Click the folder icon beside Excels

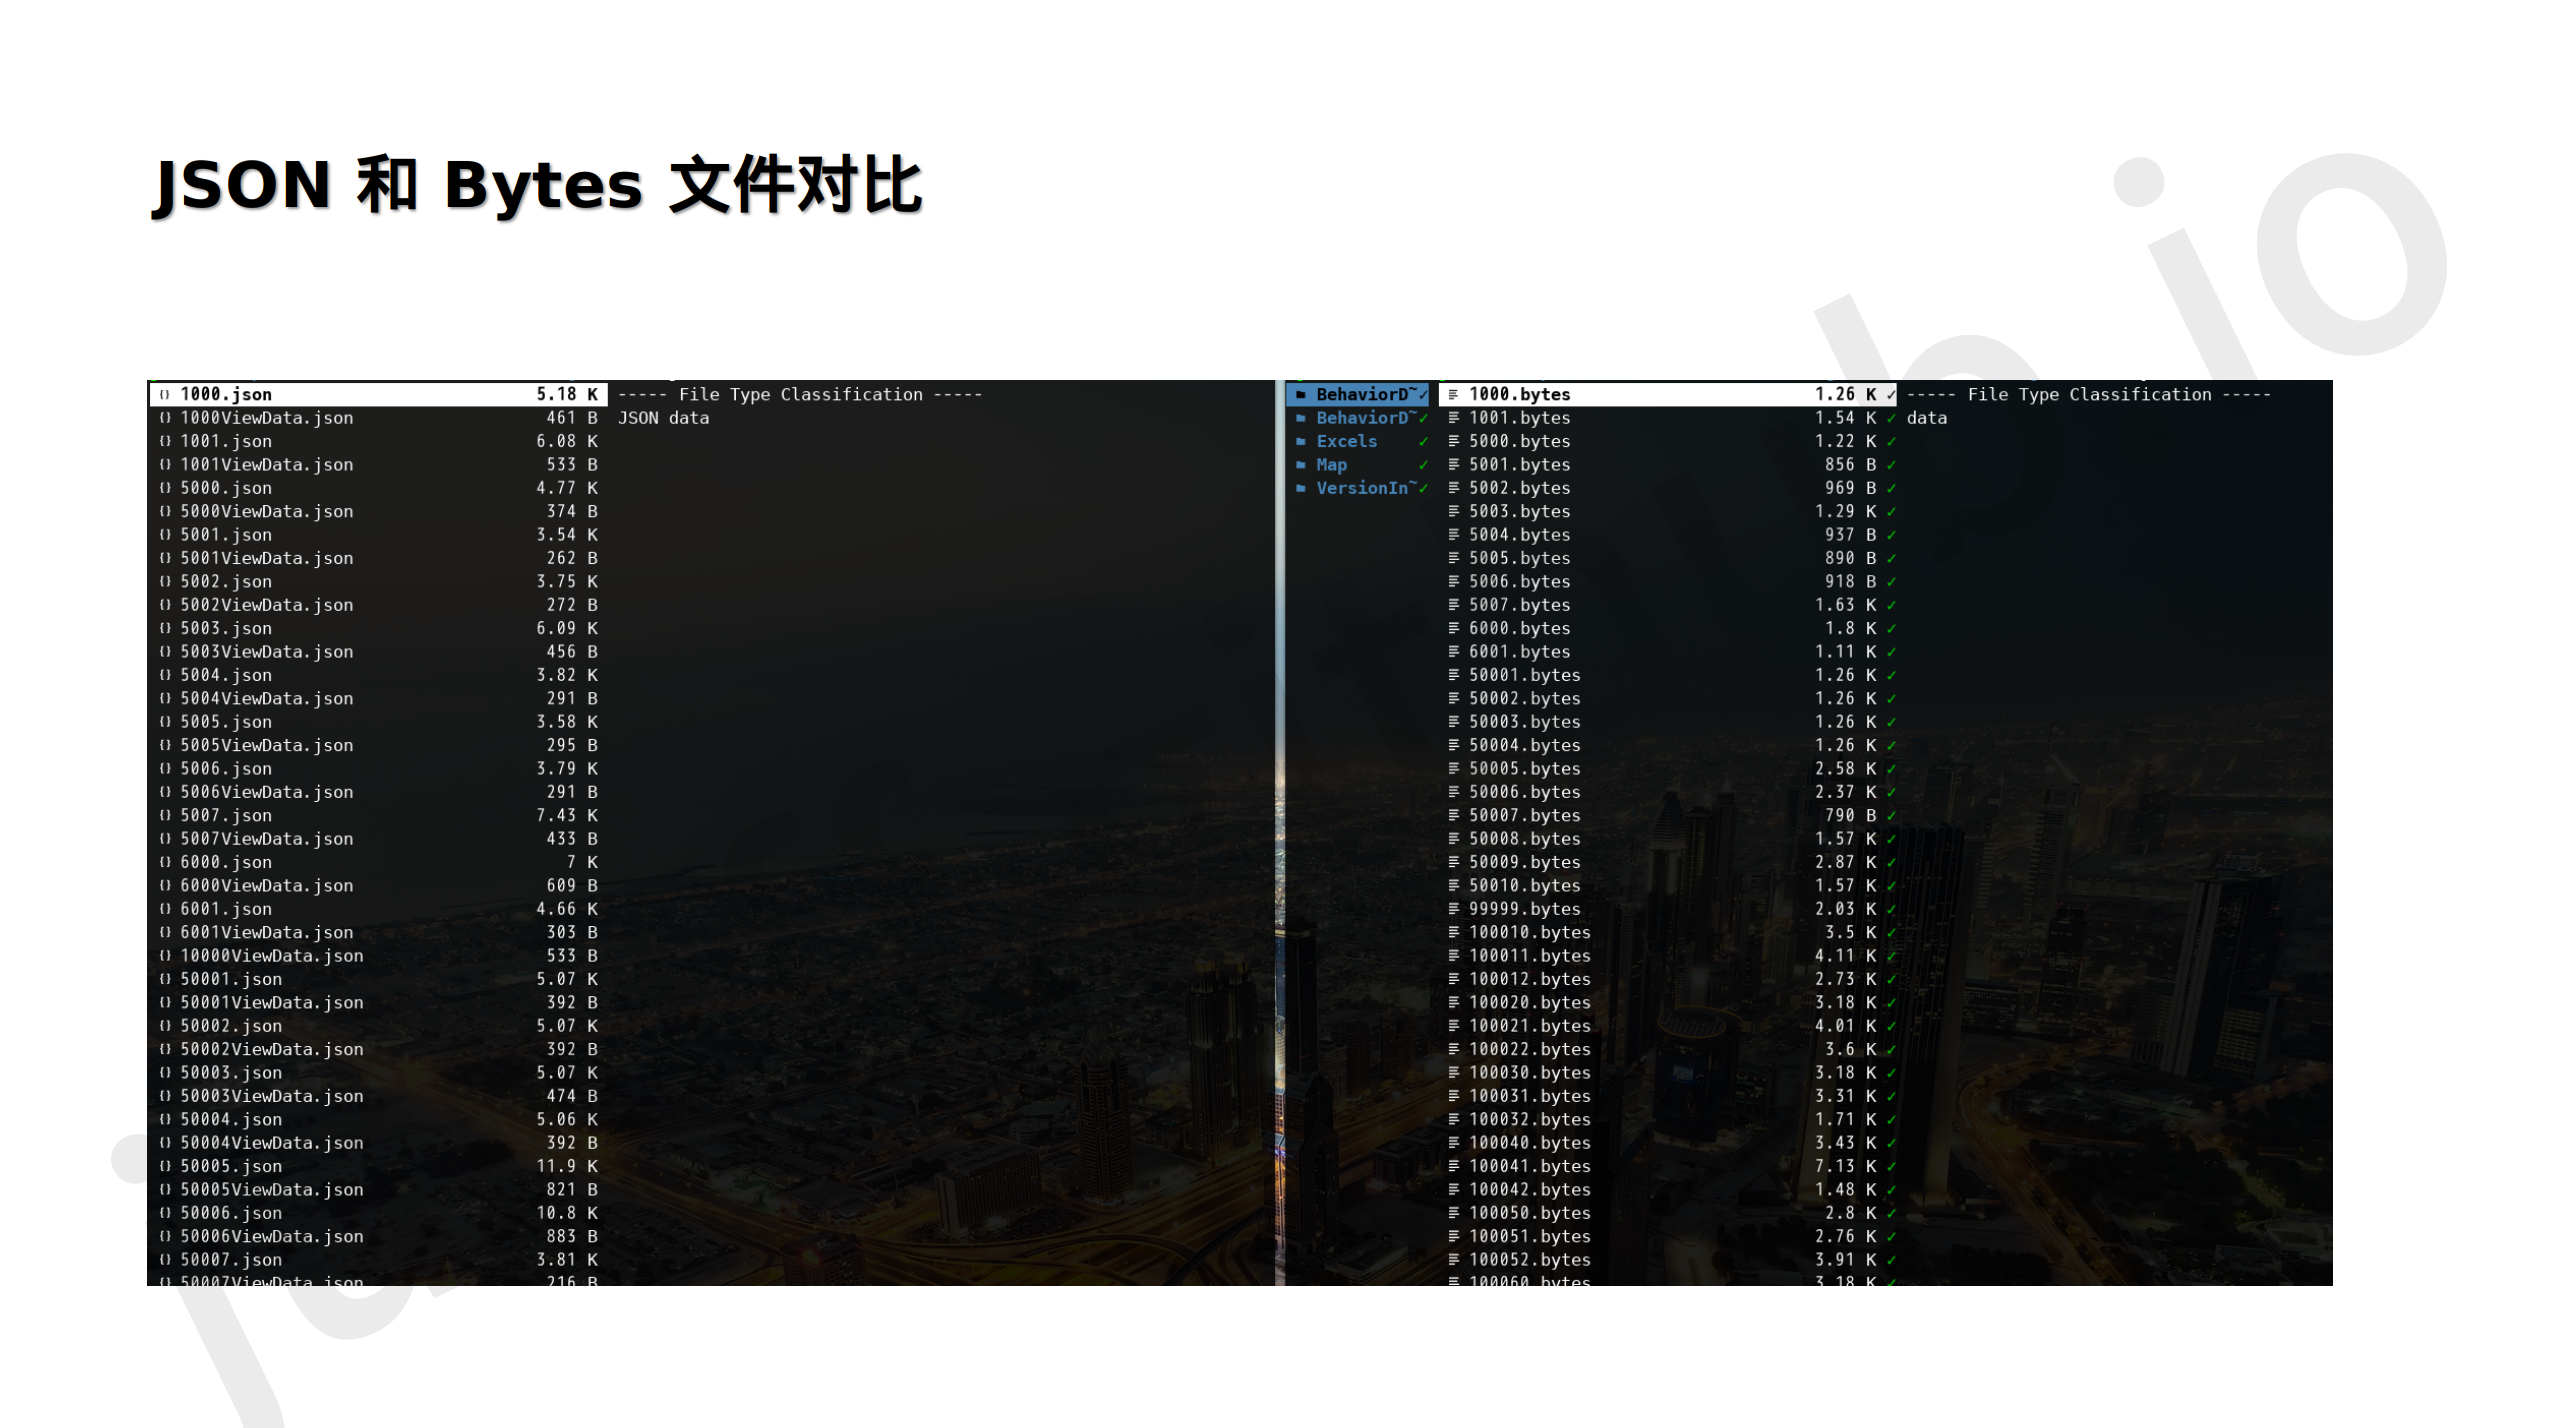click(1301, 441)
